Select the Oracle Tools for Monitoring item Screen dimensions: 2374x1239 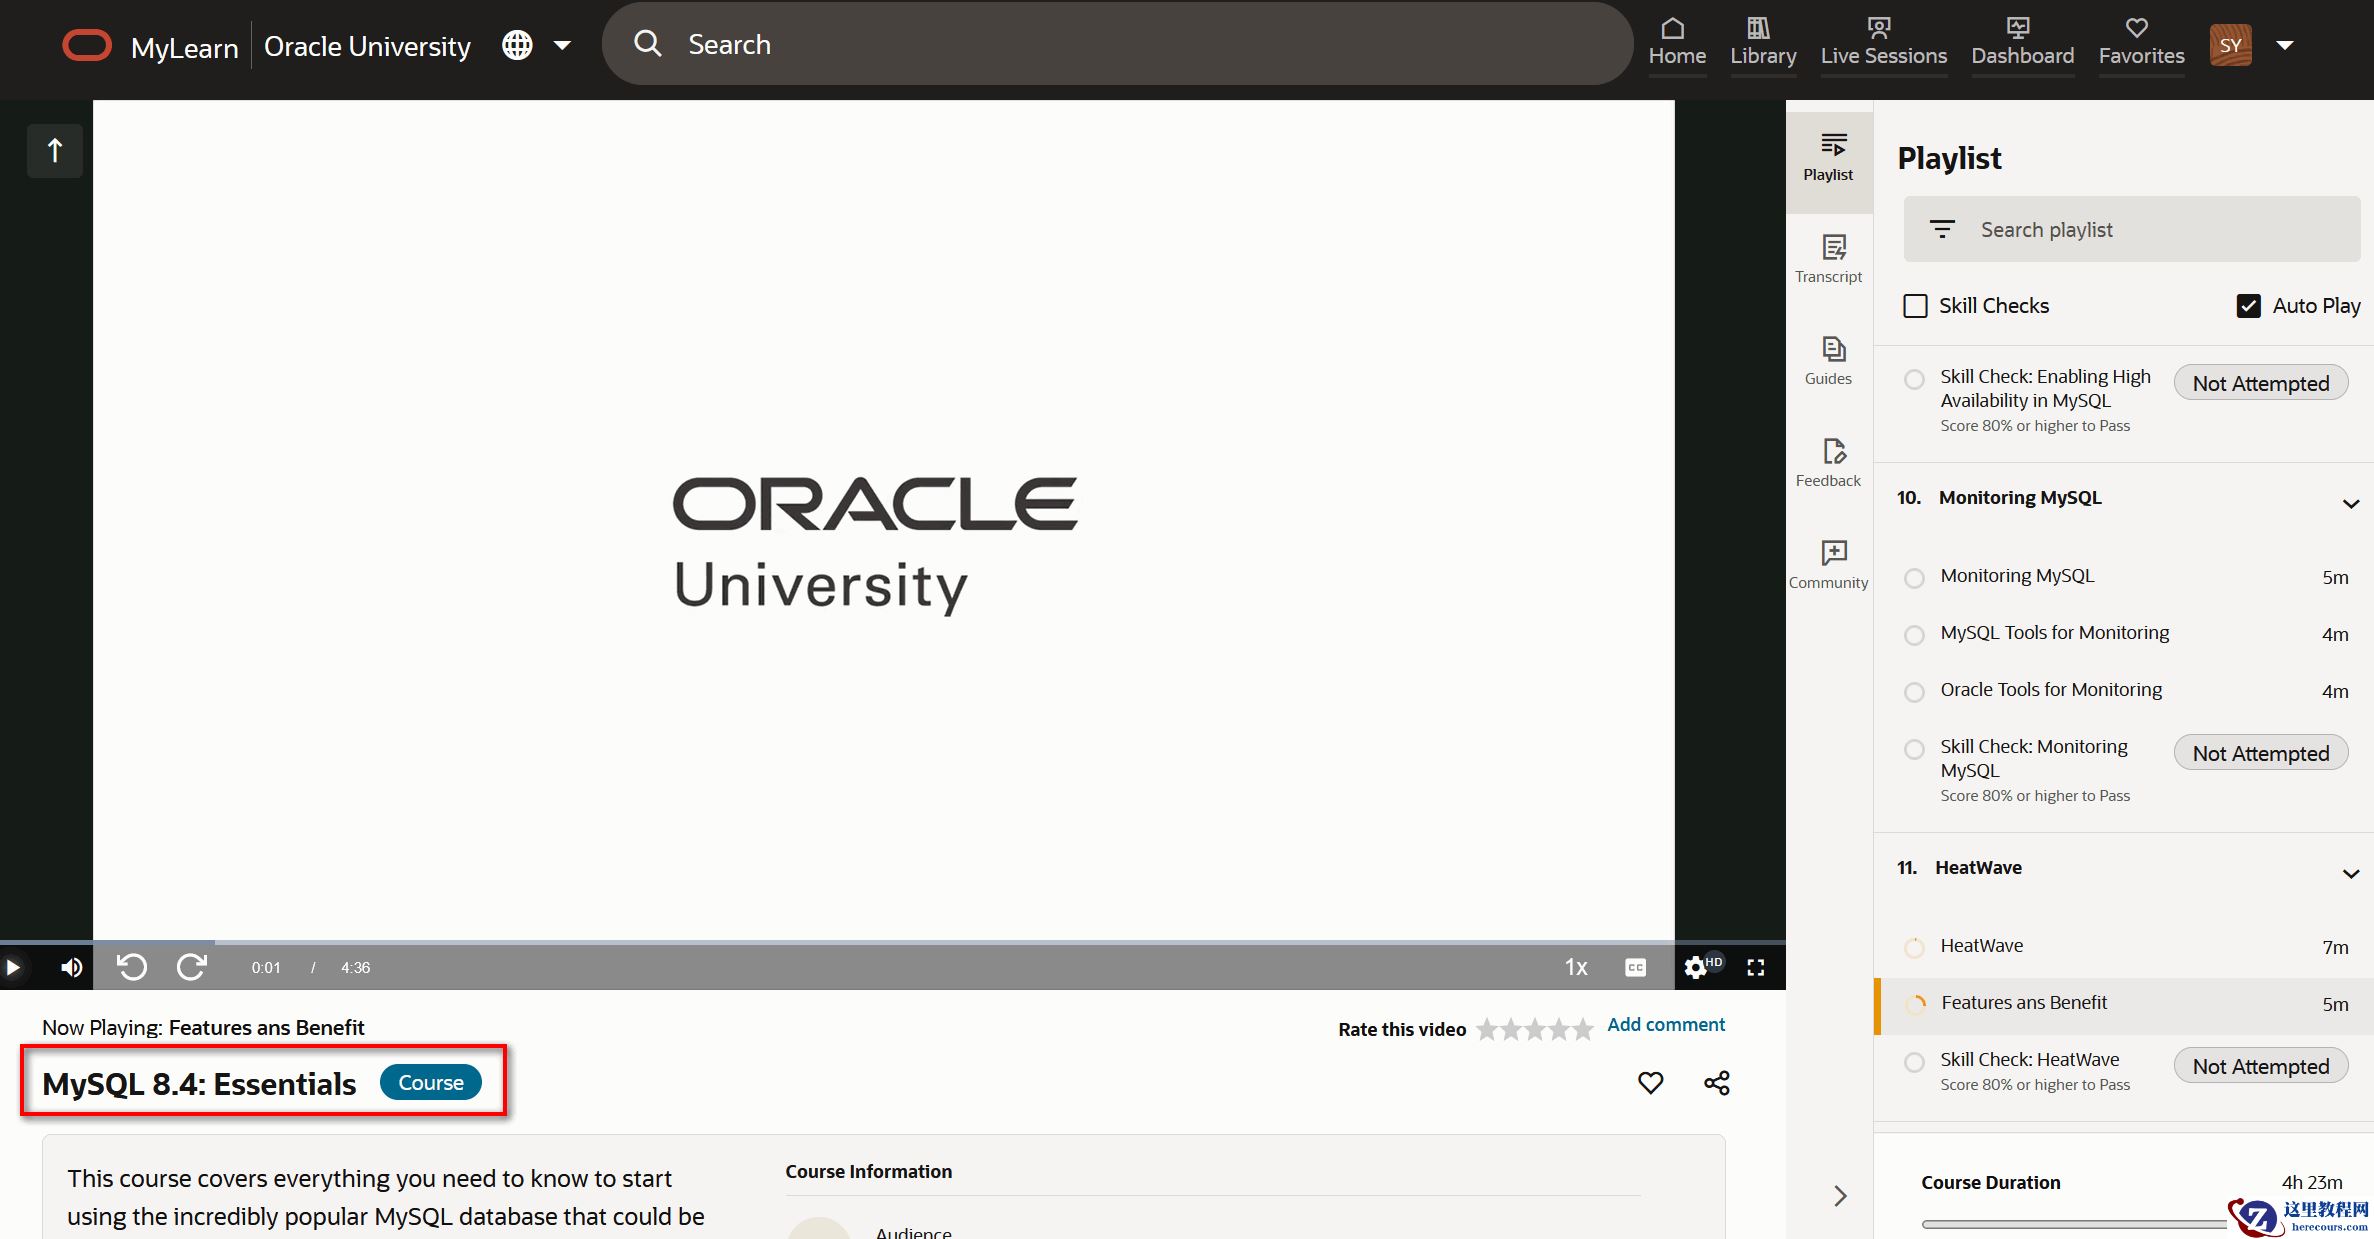pos(2050,690)
